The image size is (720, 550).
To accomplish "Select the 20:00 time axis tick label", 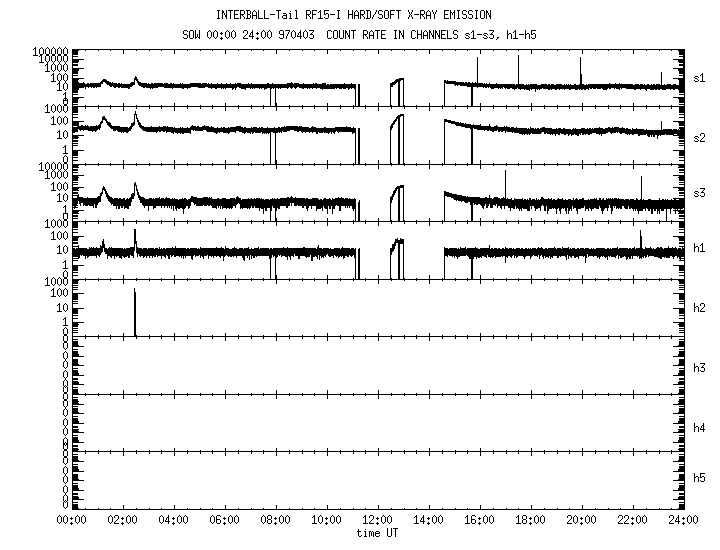I will (x=581, y=521).
